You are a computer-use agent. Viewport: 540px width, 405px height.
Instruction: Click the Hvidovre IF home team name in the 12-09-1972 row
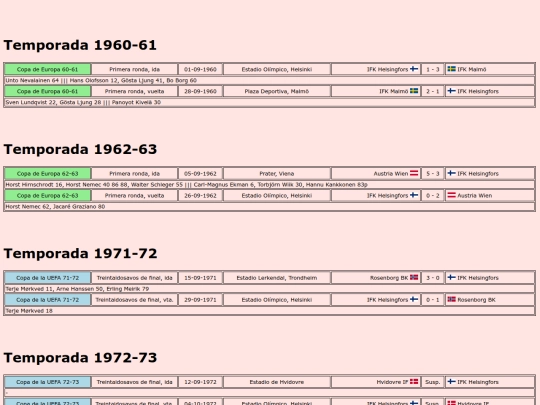coord(392,382)
